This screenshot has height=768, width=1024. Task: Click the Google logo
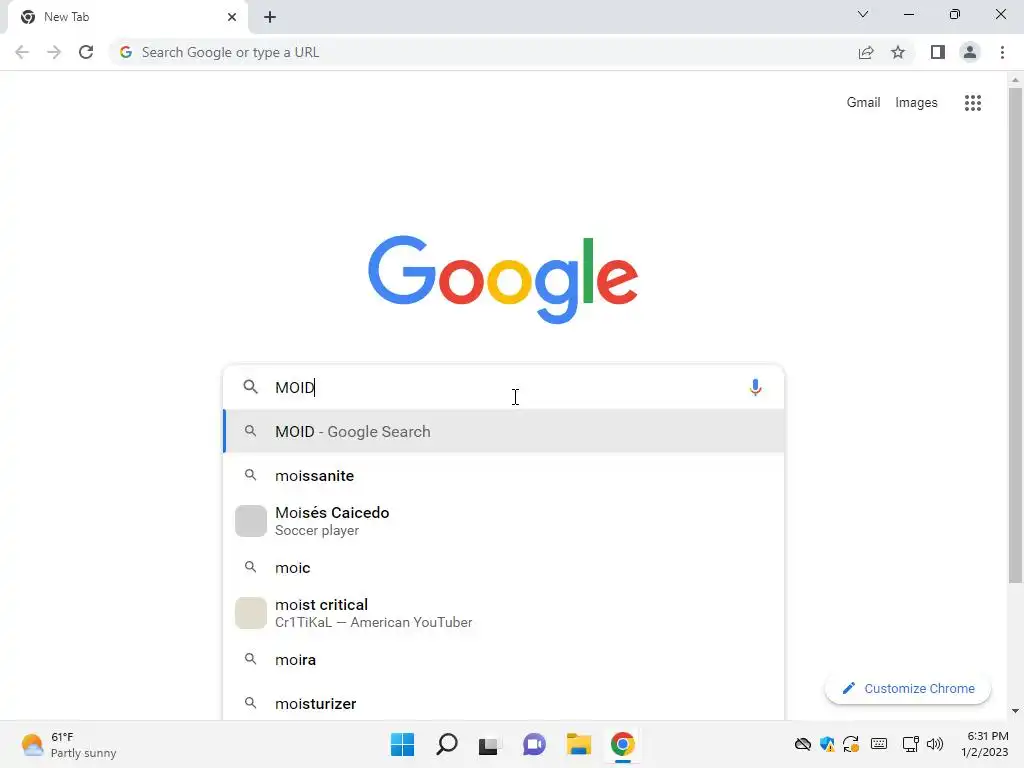pos(503,279)
